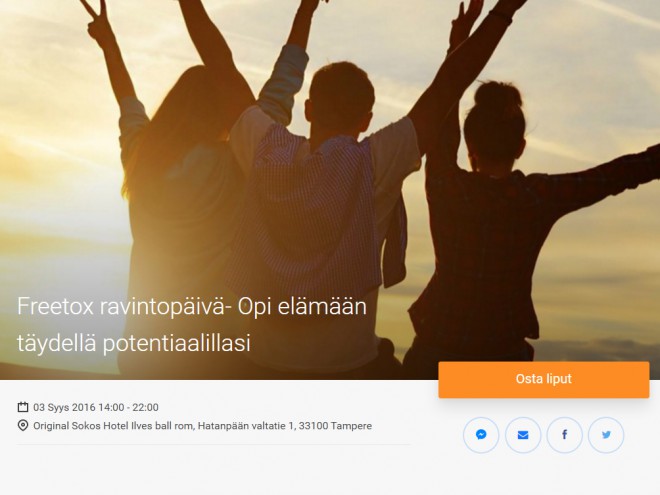The height and width of the screenshot is (495, 660).
Task: Click the divider line under address
Action: pyautogui.click(x=214, y=444)
